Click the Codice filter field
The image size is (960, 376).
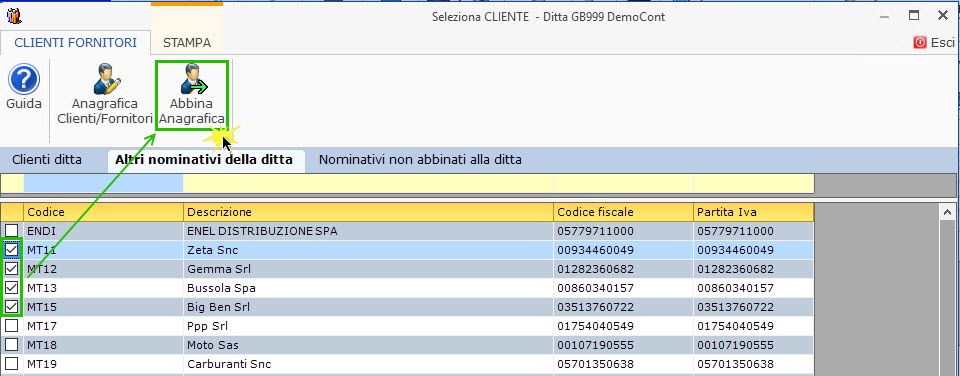103,183
